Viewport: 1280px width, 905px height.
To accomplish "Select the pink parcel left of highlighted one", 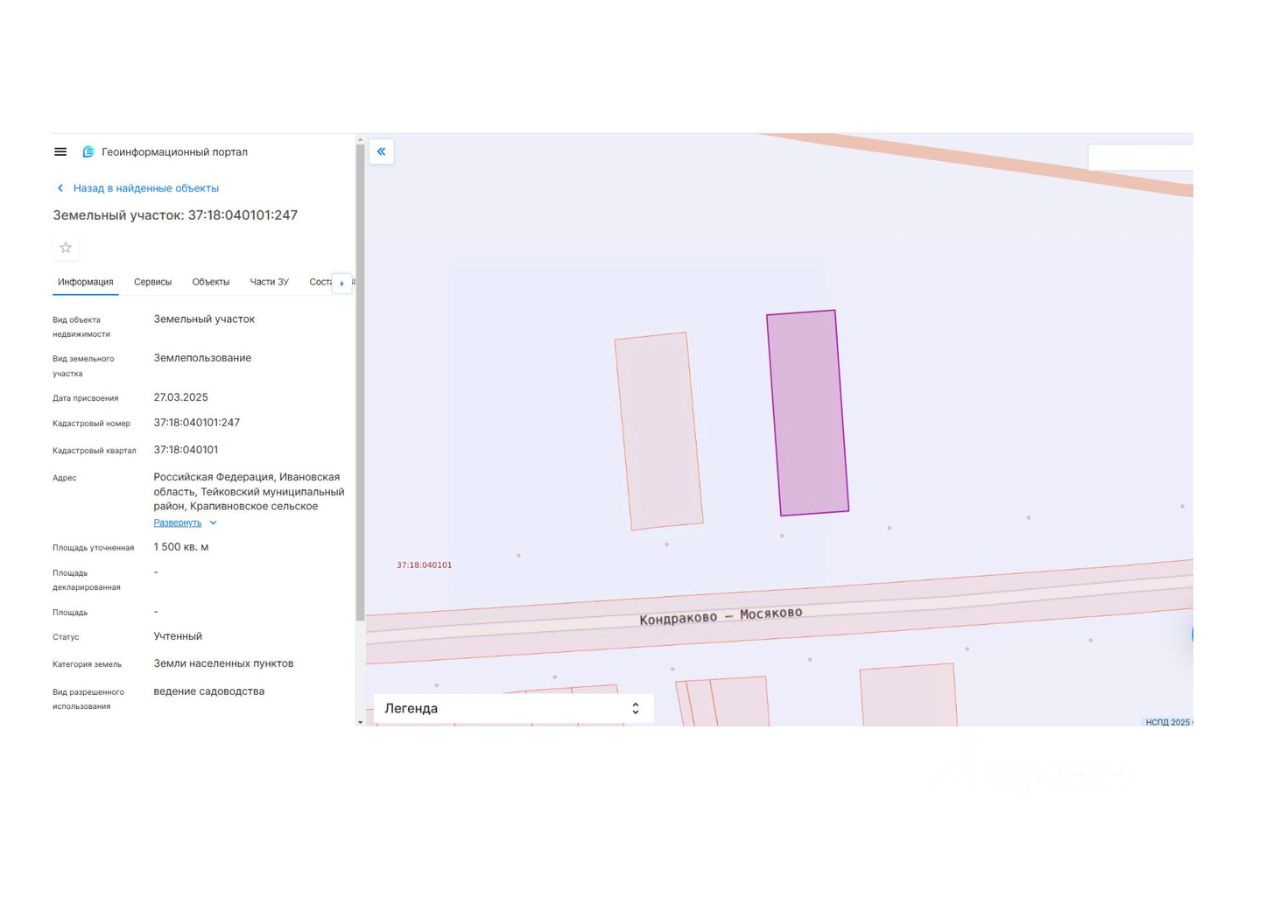I will [658, 431].
